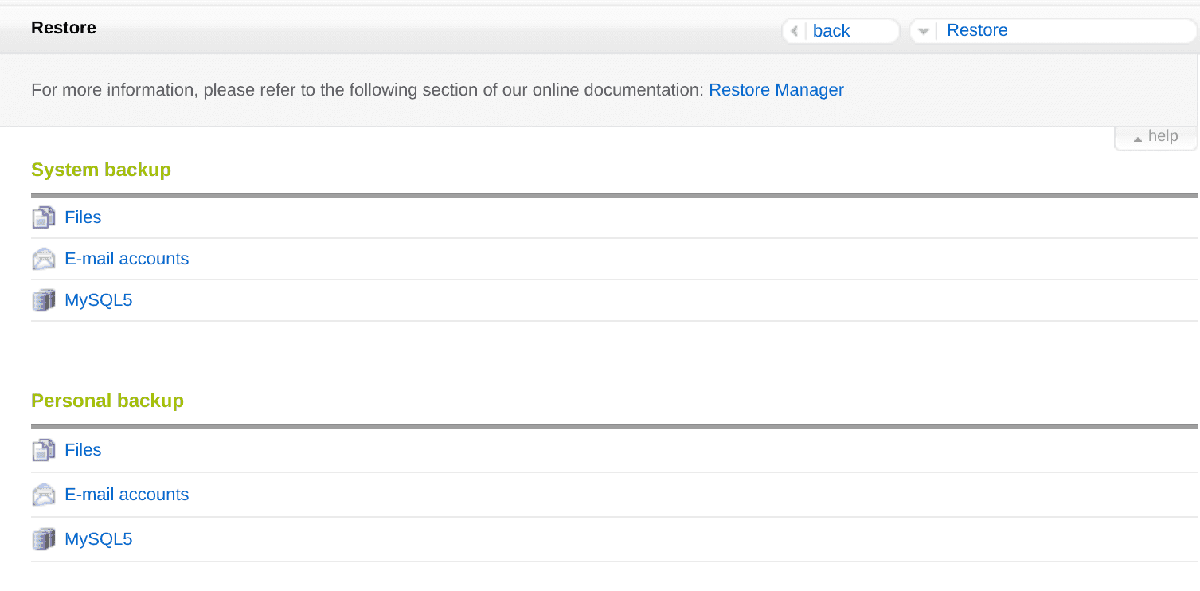Image resolution: width=1200 pixels, height=591 pixels.
Task: Expand the help panel tab
Action: click(x=1156, y=137)
